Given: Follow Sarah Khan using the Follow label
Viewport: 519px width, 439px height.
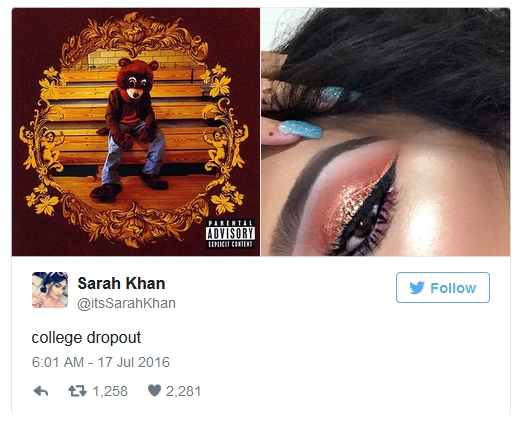Looking at the screenshot, I should pyautogui.click(x=453, y=288).
